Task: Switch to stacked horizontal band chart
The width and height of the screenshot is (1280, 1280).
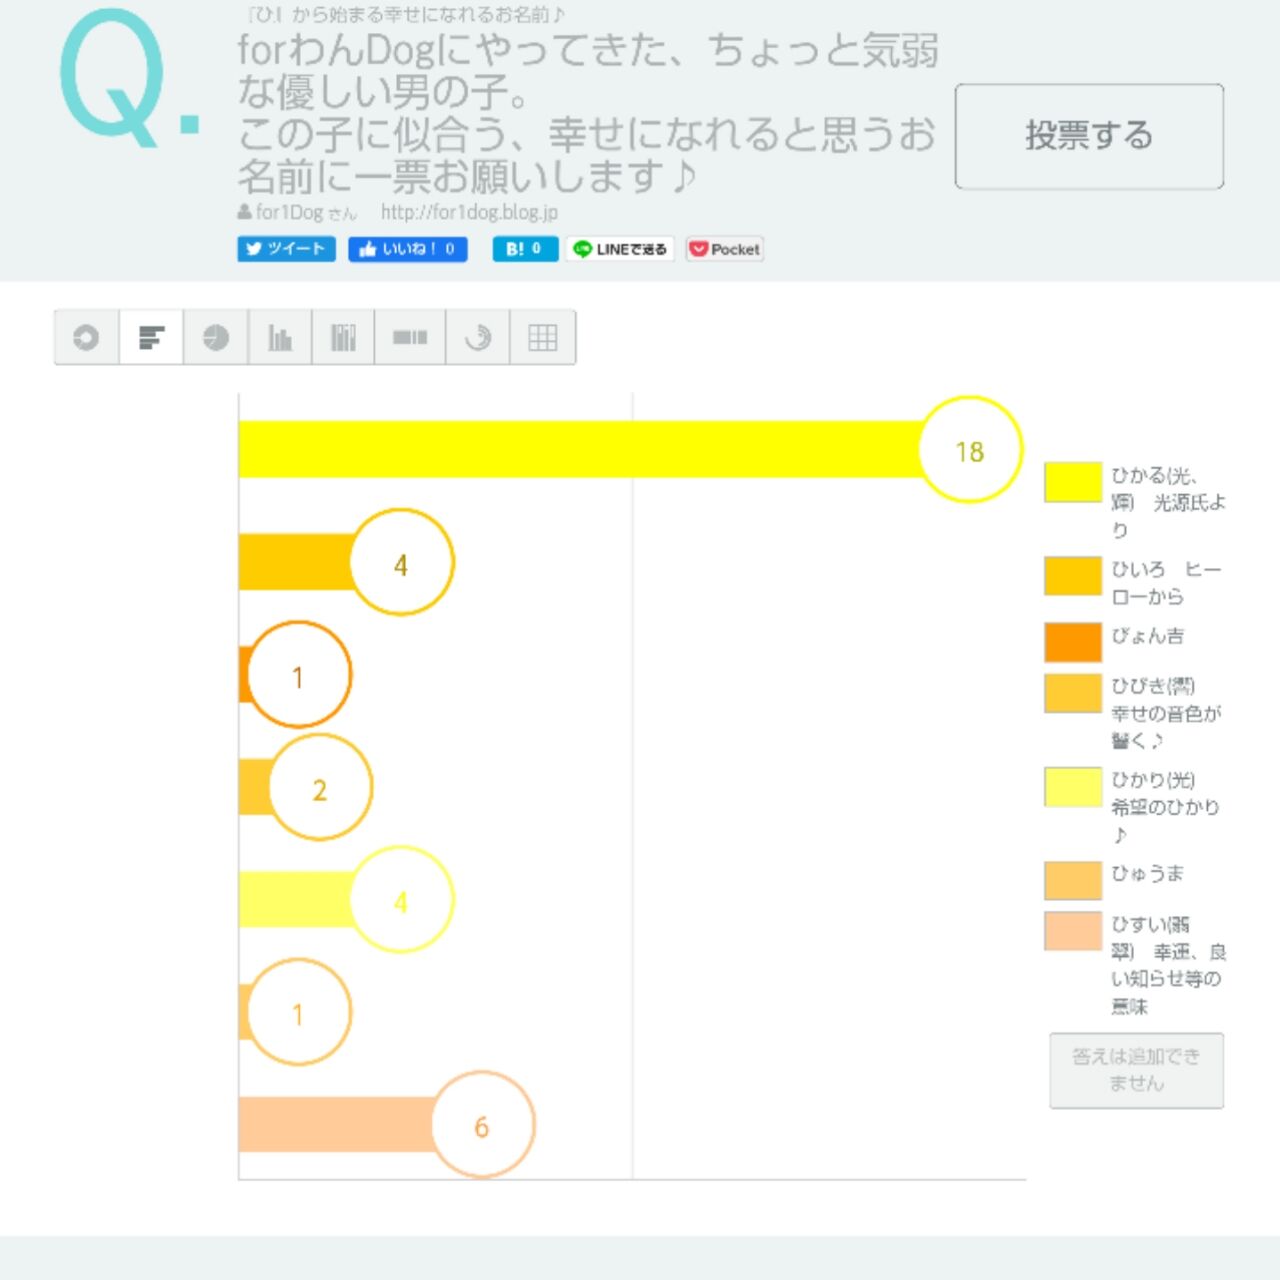Action: [x=409, y=338]
